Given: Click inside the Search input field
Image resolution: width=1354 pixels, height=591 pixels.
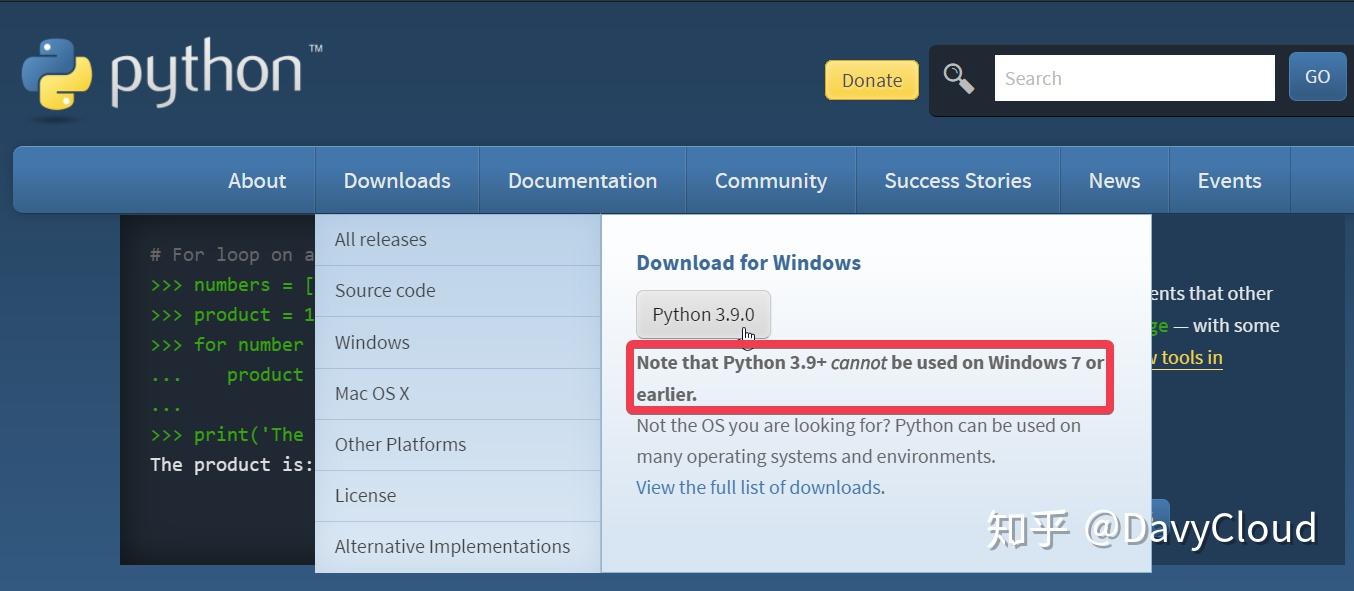Looking at the screenshot, I should [x=1134, y=77].
